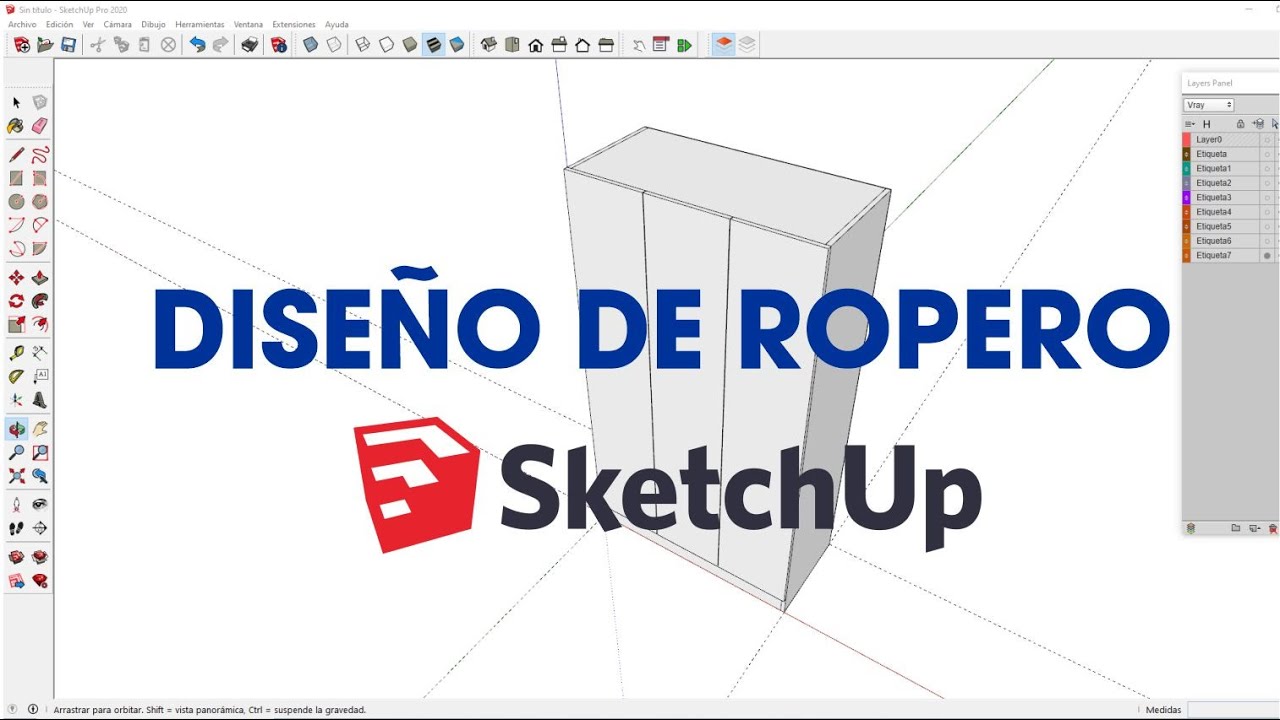Open the Ventana menu

tap(248, 24)
